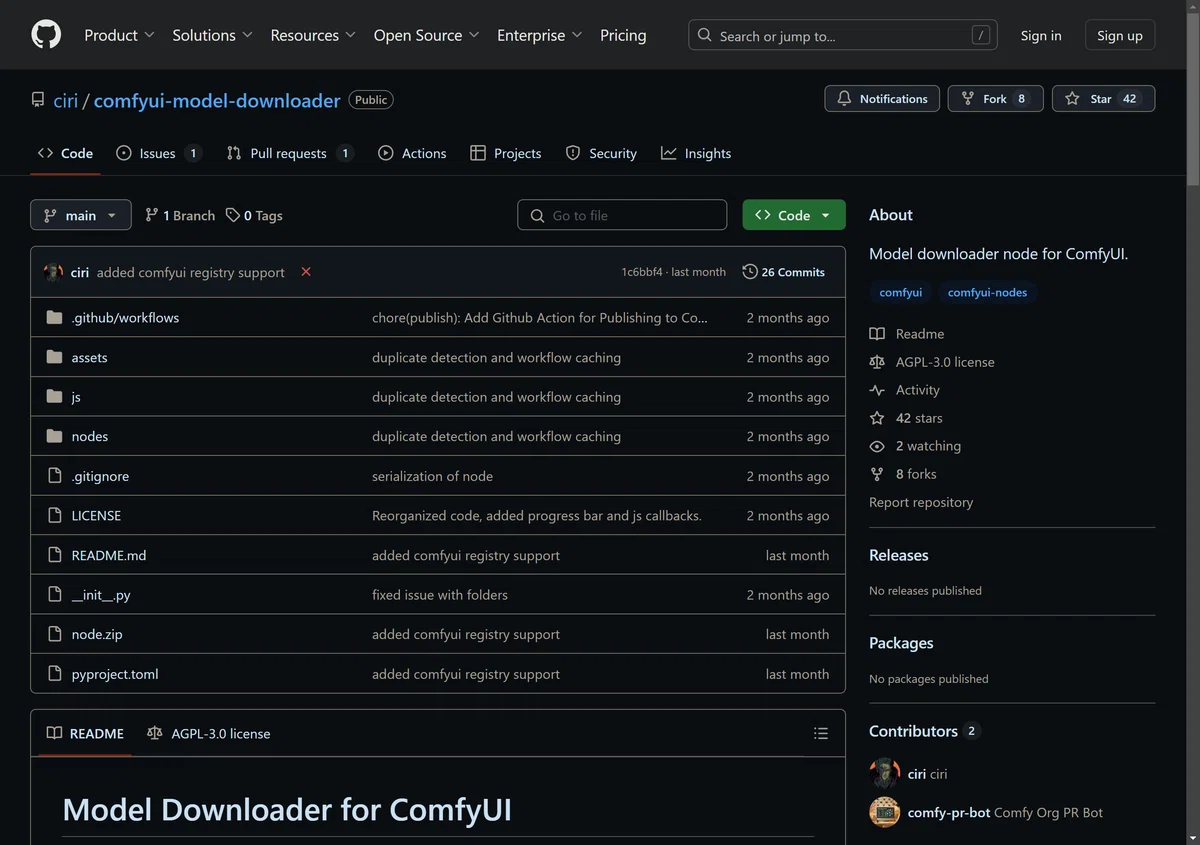Image resolution: width=1200 pixels, height=845 pixels.
Task: Expand the Product menu
Action: pyautogui.click(x=119, y=35)
